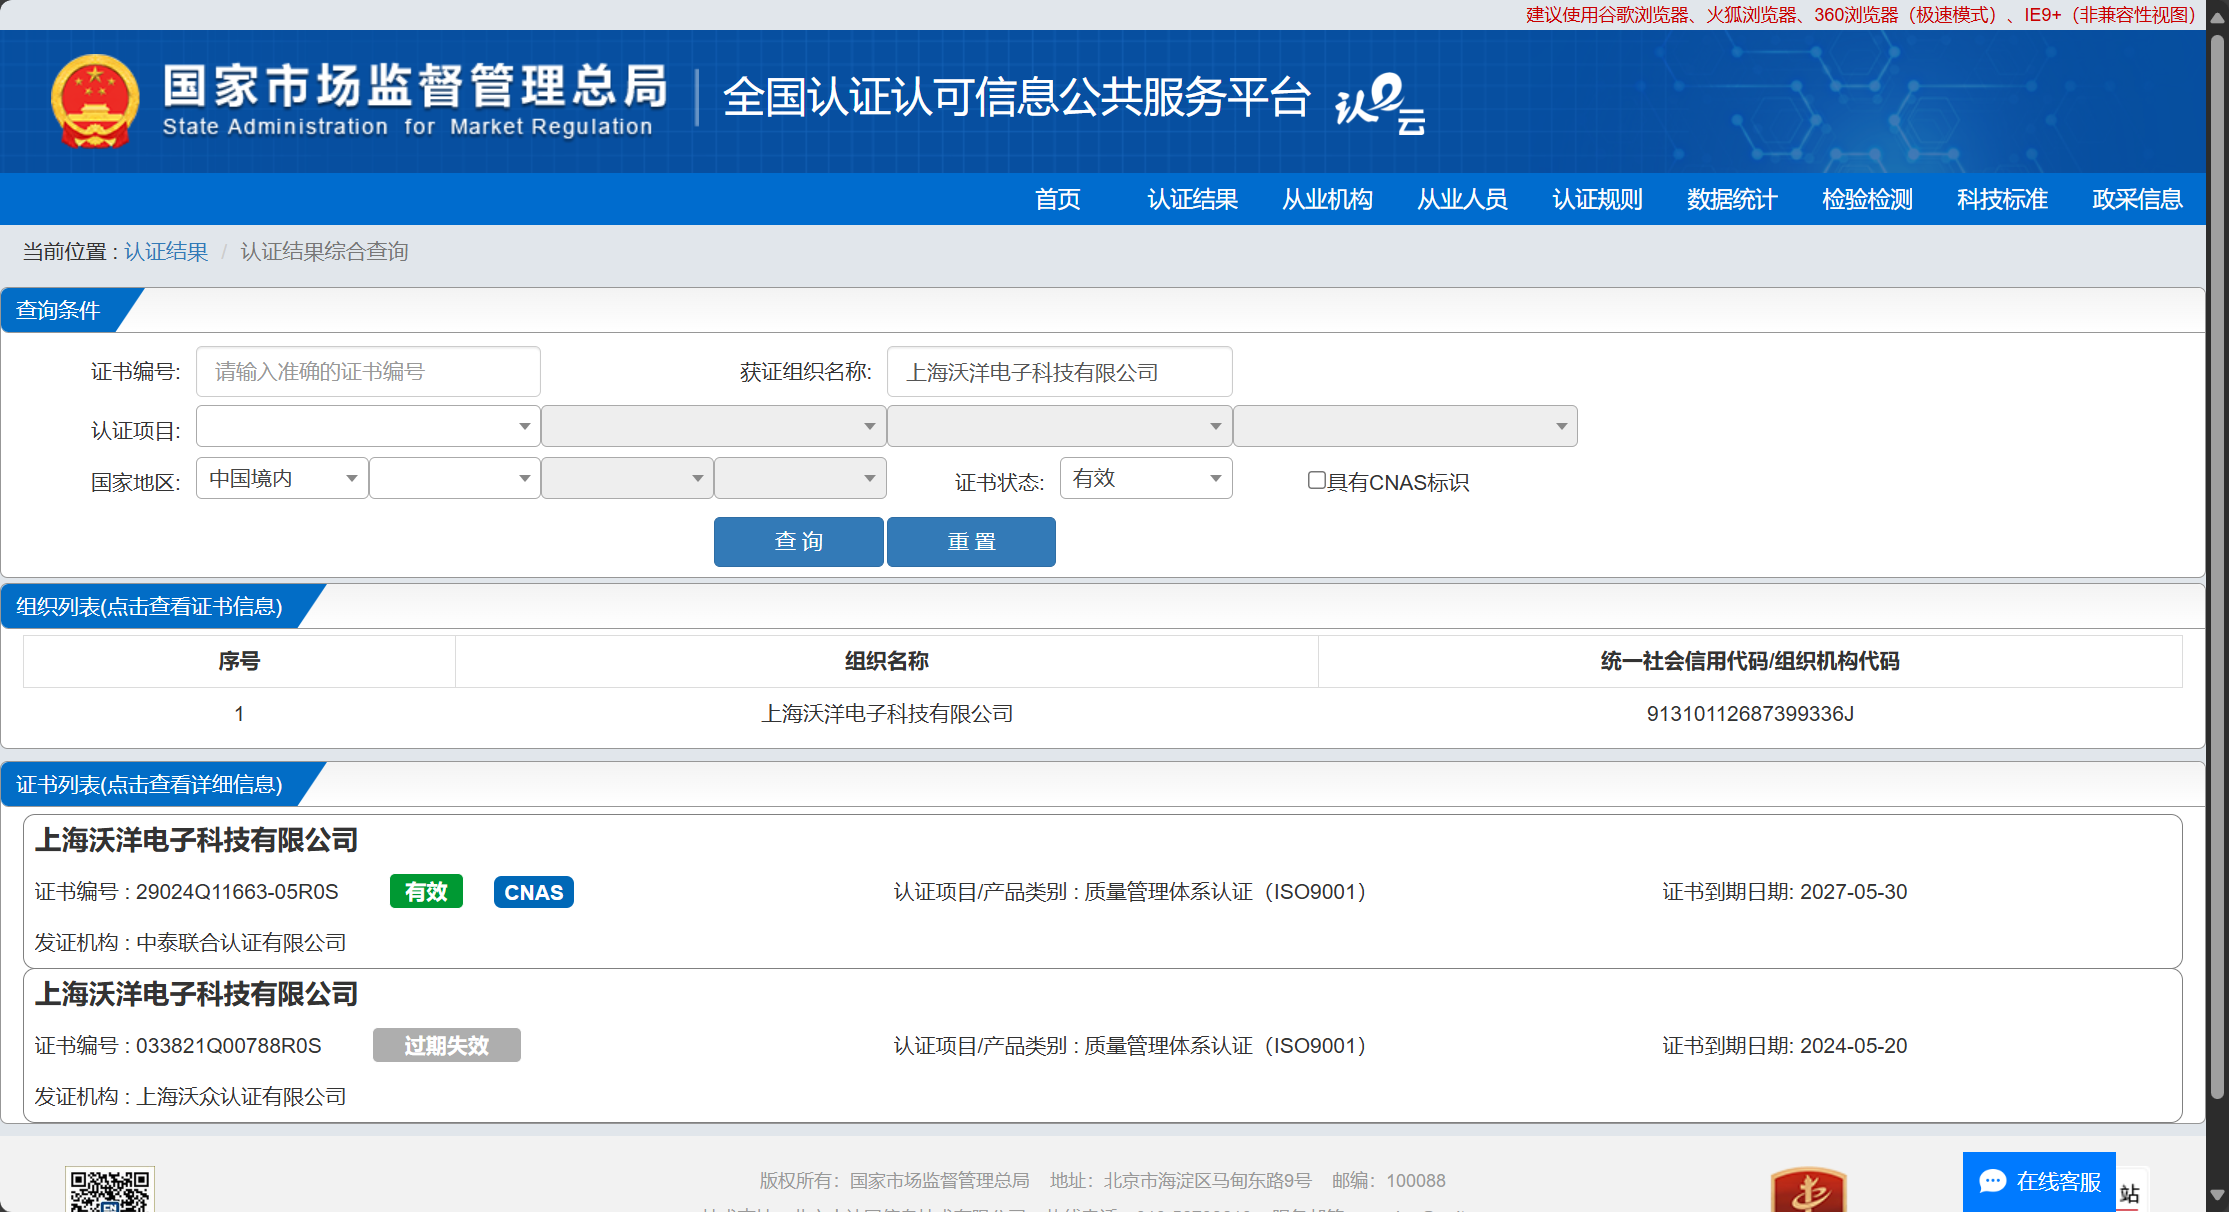2229x1212 pixels.
Task: Expand the 中国境内 country dropdown
Action: tap(282, 478)
